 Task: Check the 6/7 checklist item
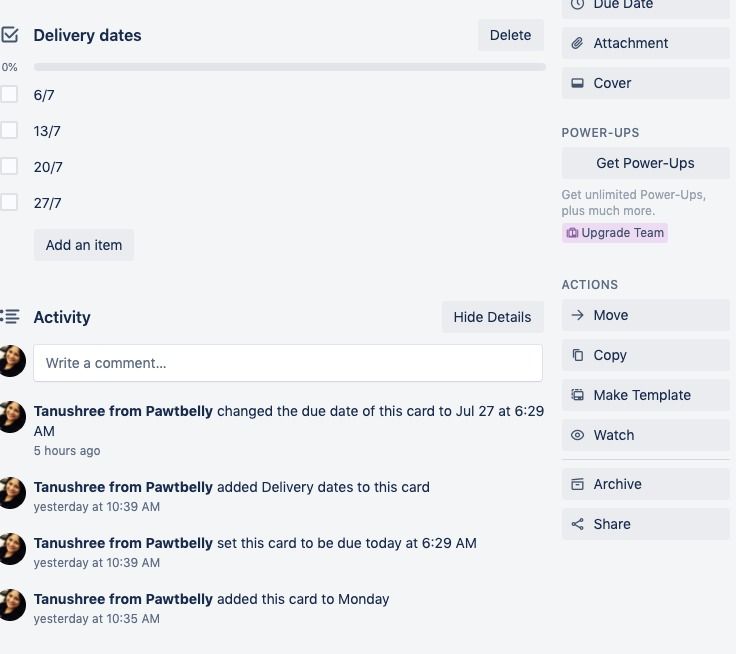[x=9, y=94]
